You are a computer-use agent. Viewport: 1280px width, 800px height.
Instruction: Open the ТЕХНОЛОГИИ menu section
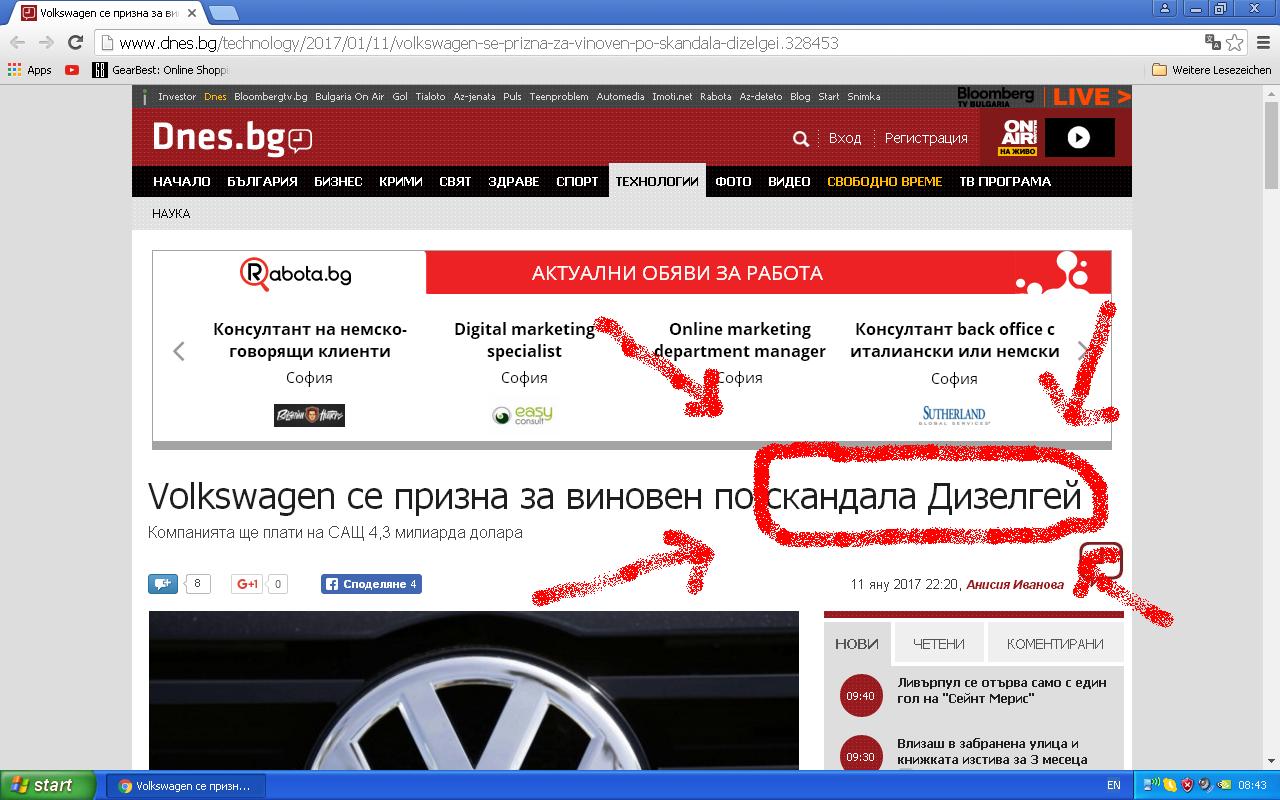point(656,181)
